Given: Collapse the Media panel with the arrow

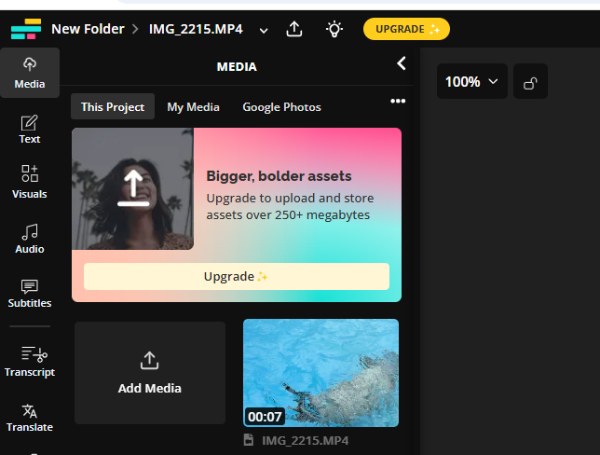Looking at the screenshot, I should [x=401, y=64].
